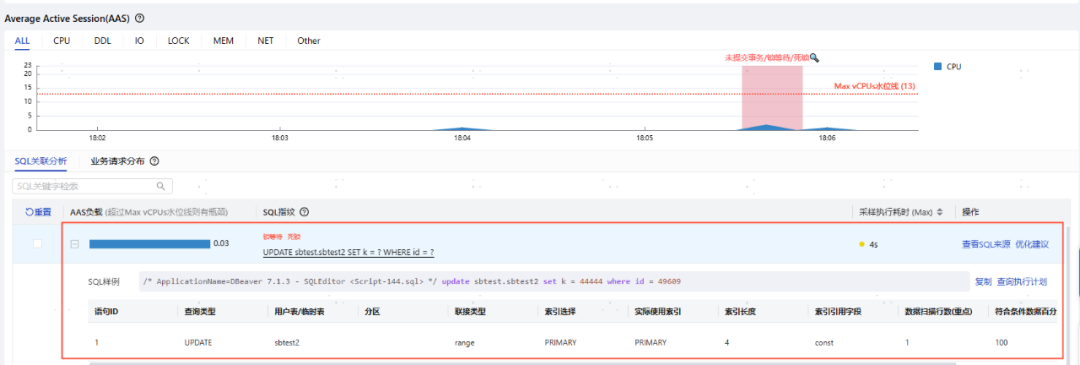Click the SQL sample code text
The width and height of the screenshot is (1080, 365).
pos(412,282)
